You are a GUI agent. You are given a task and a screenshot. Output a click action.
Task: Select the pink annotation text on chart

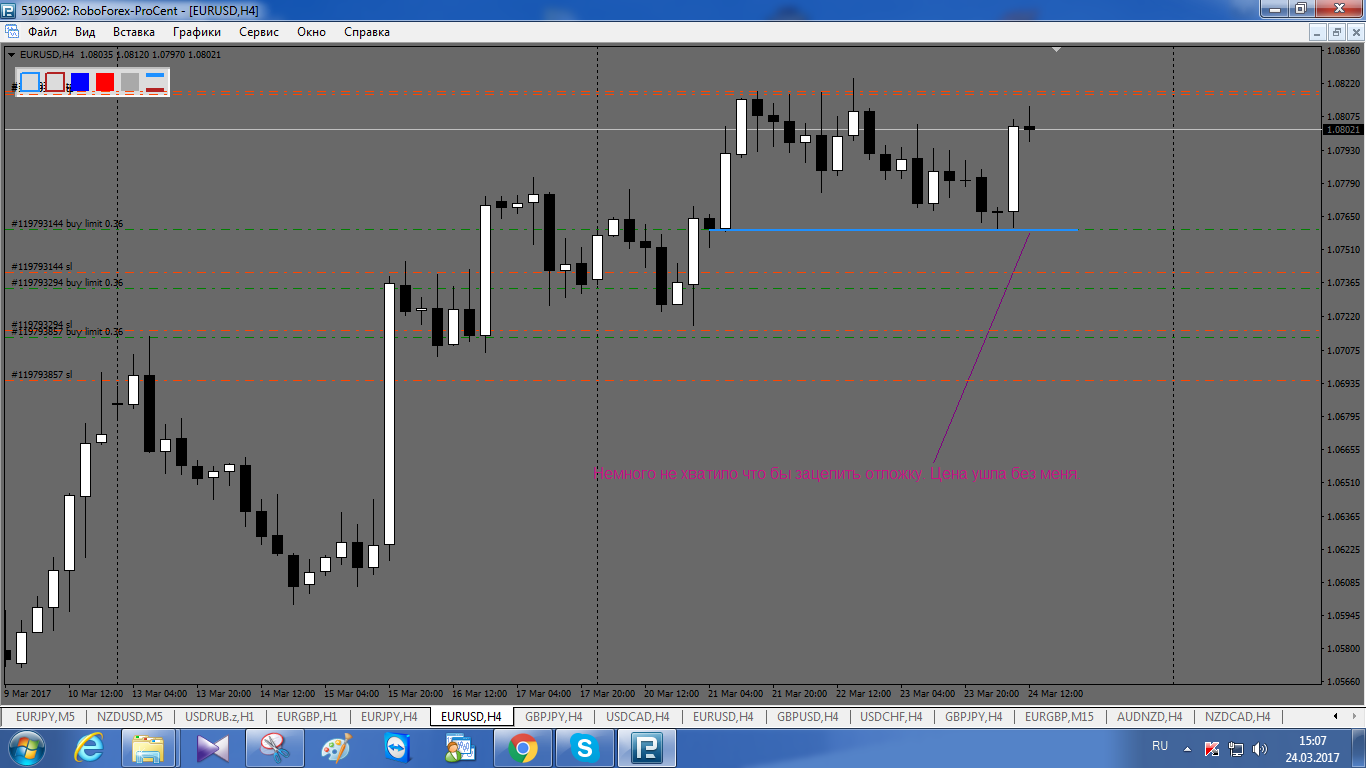pos(836,474)
